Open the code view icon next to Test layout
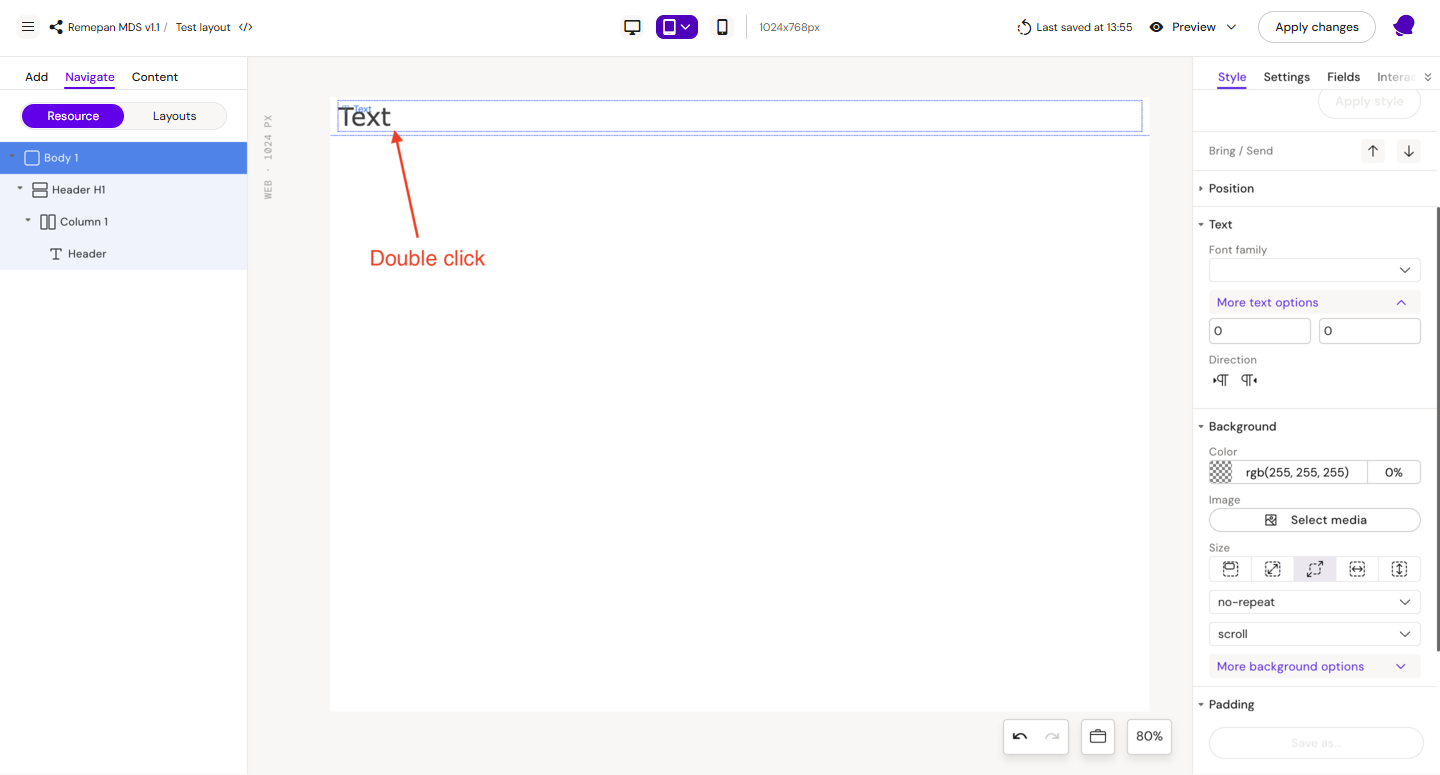Viewport: 1440px width, 775px height. pyautogui.click(x=246, y=27)
